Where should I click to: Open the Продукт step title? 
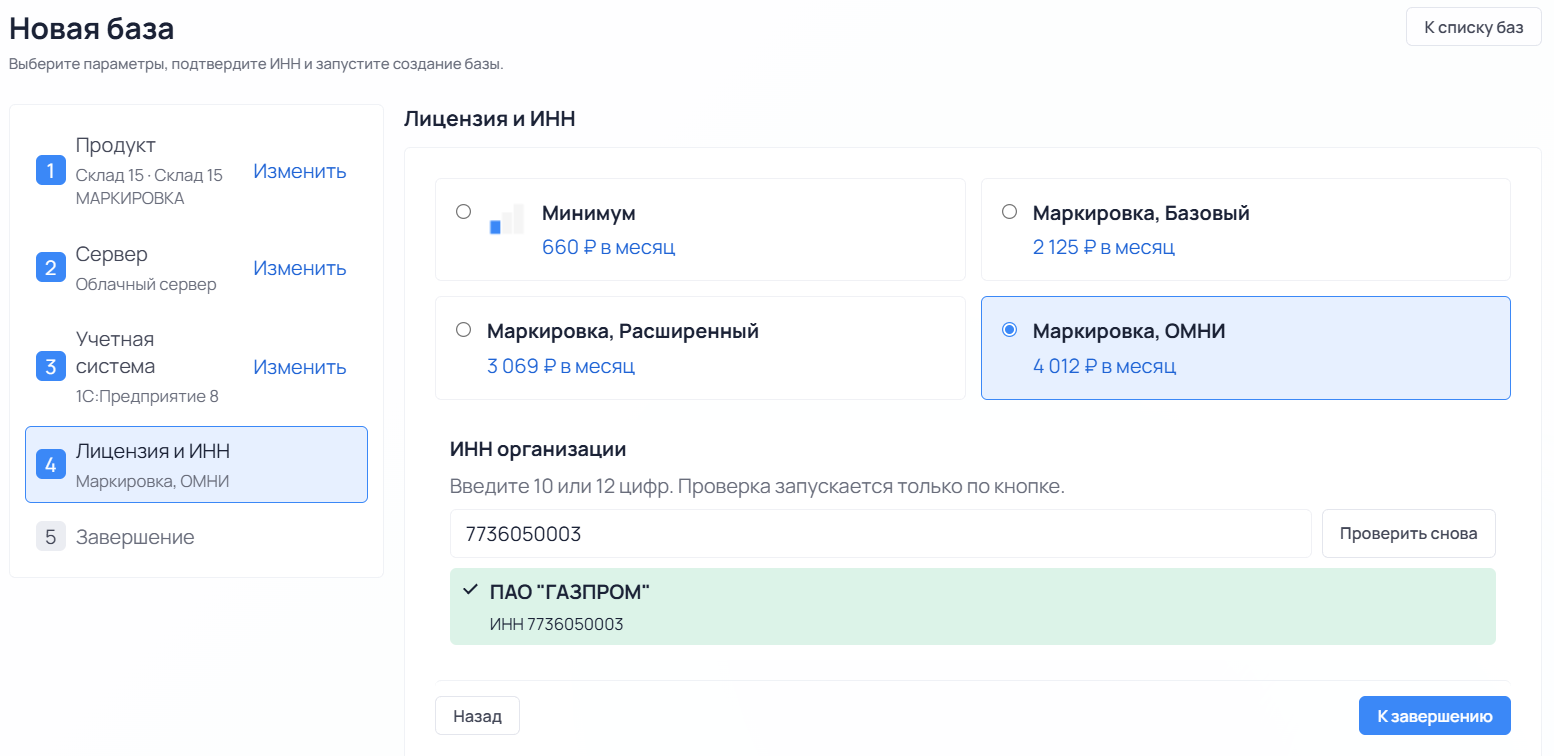pos(116,145)
